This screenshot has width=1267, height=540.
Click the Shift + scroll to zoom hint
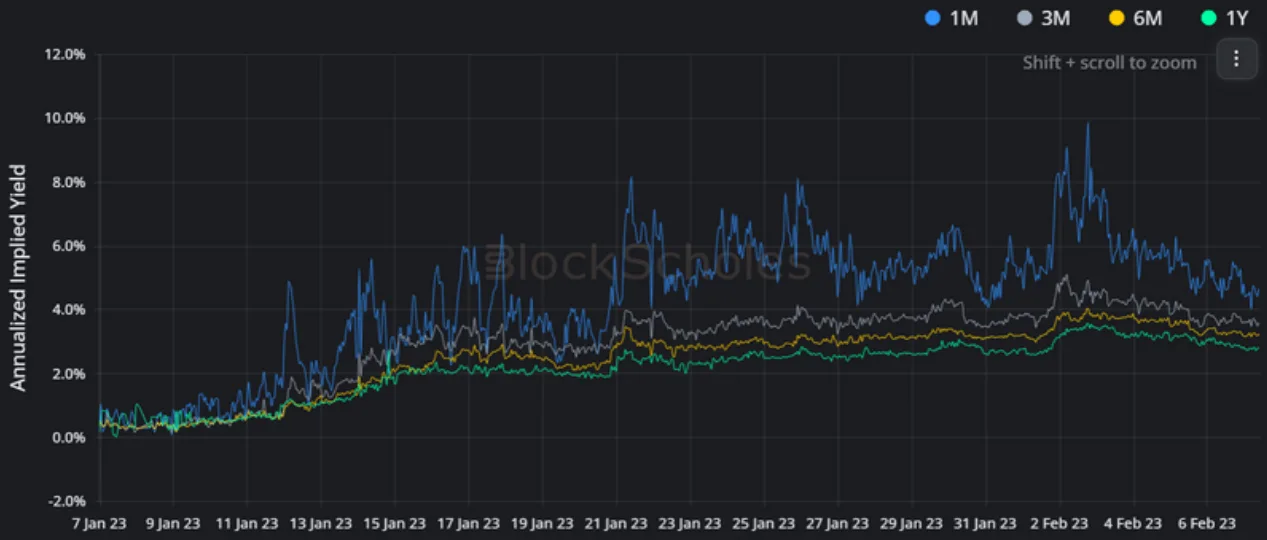1109,62
